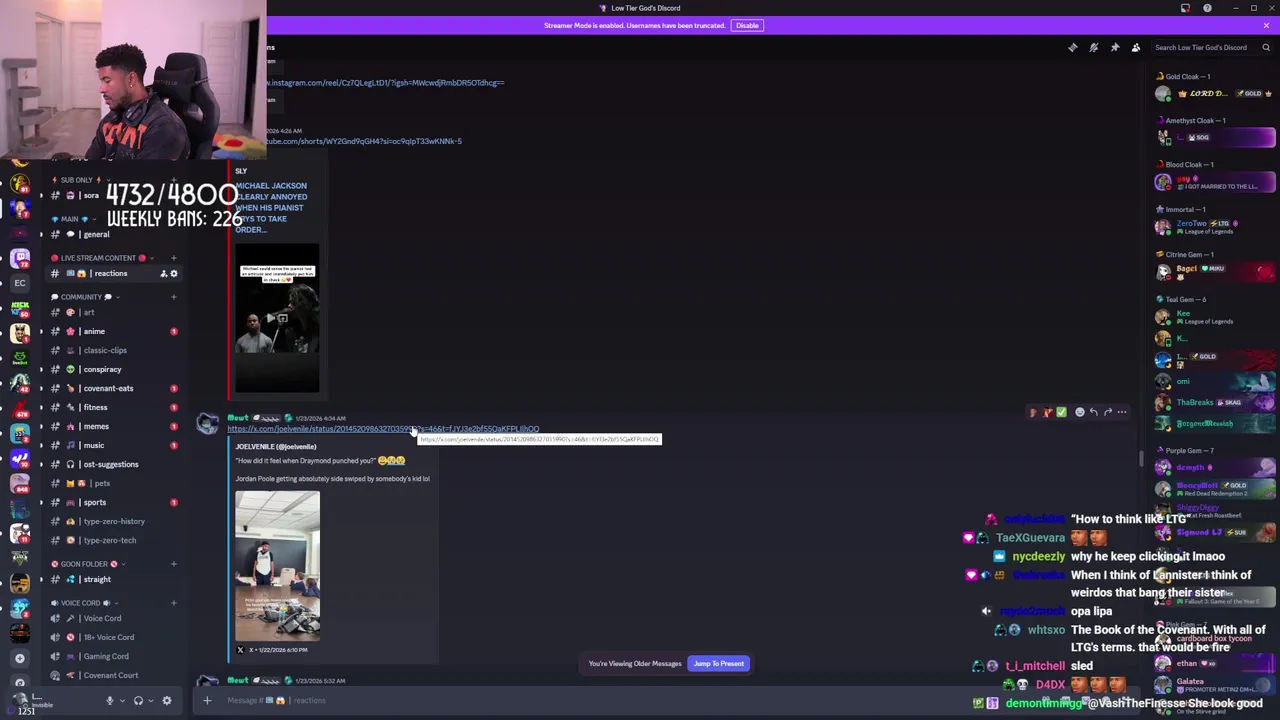The width and height of the screenshot is (1280, 720).
Task: Open pinned messages icon
Action: pos(1114,47)
